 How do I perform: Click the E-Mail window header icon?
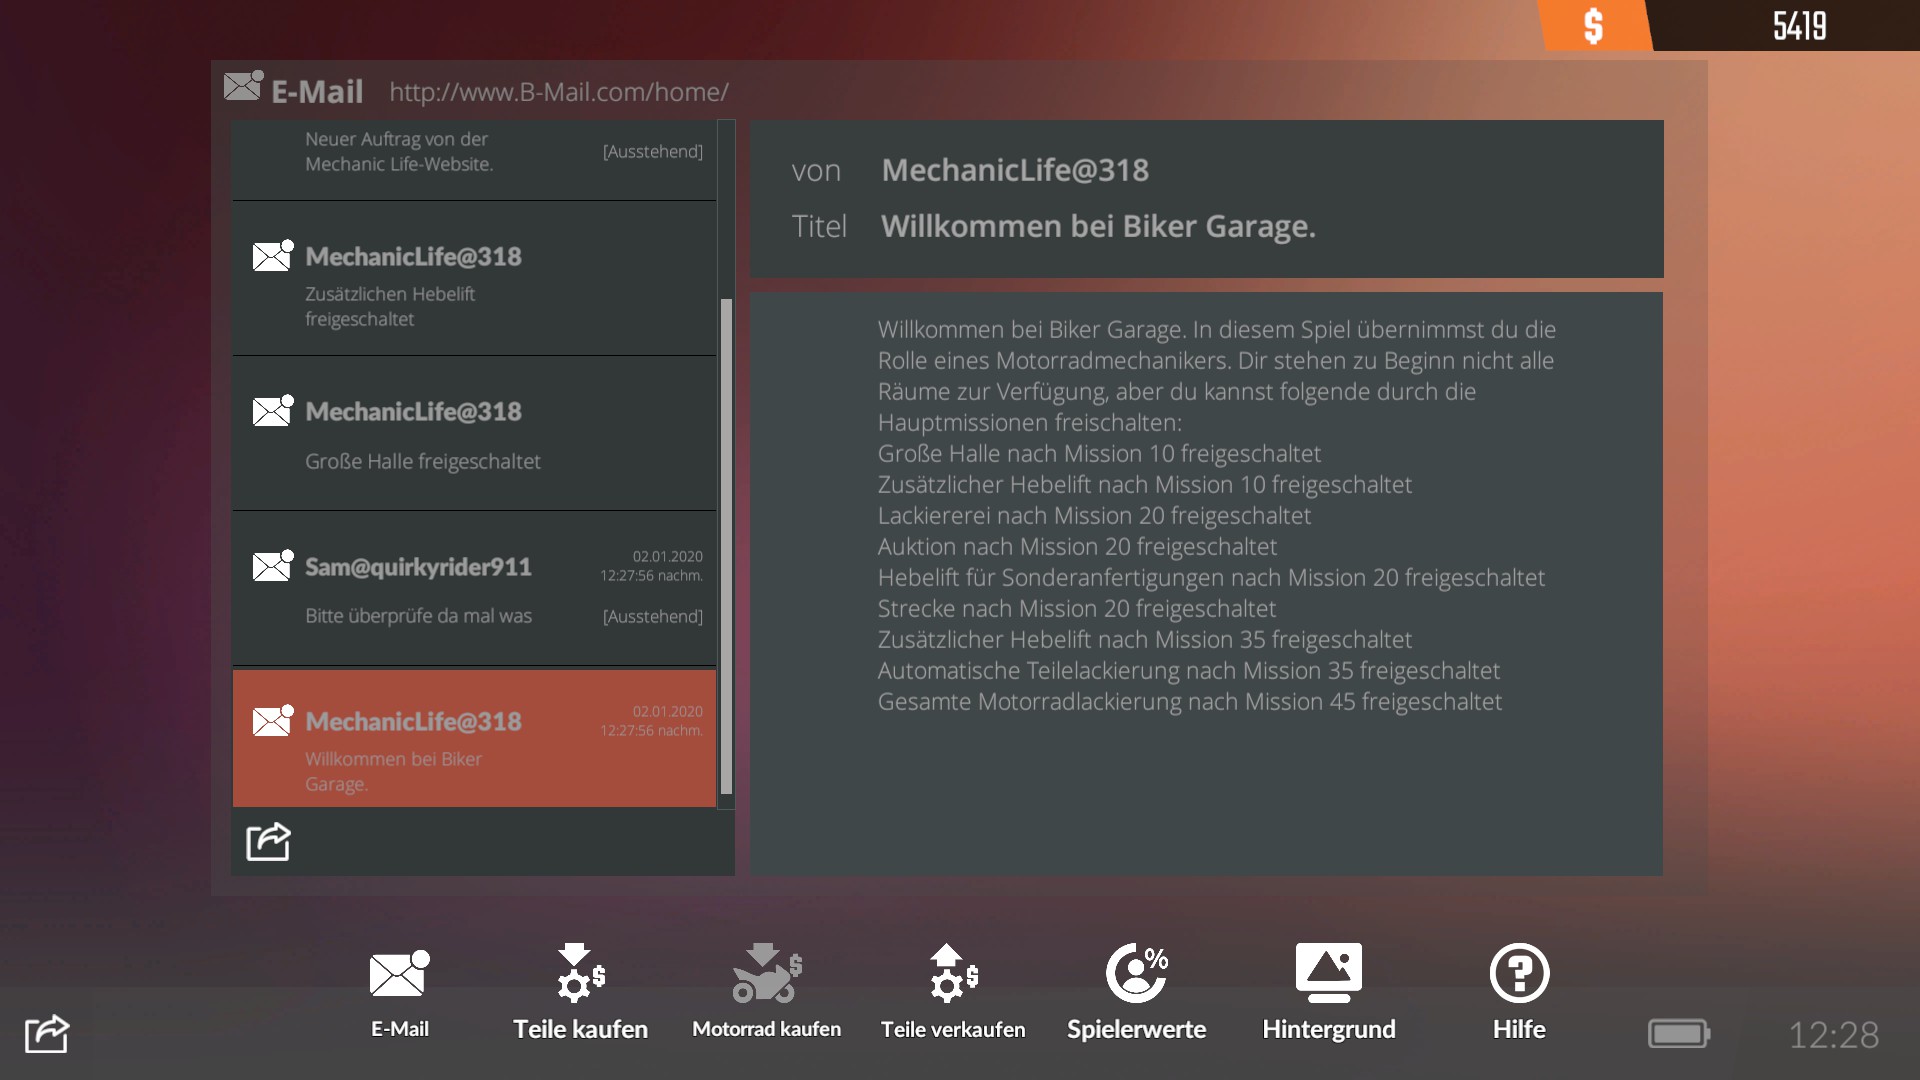point(243,86)
